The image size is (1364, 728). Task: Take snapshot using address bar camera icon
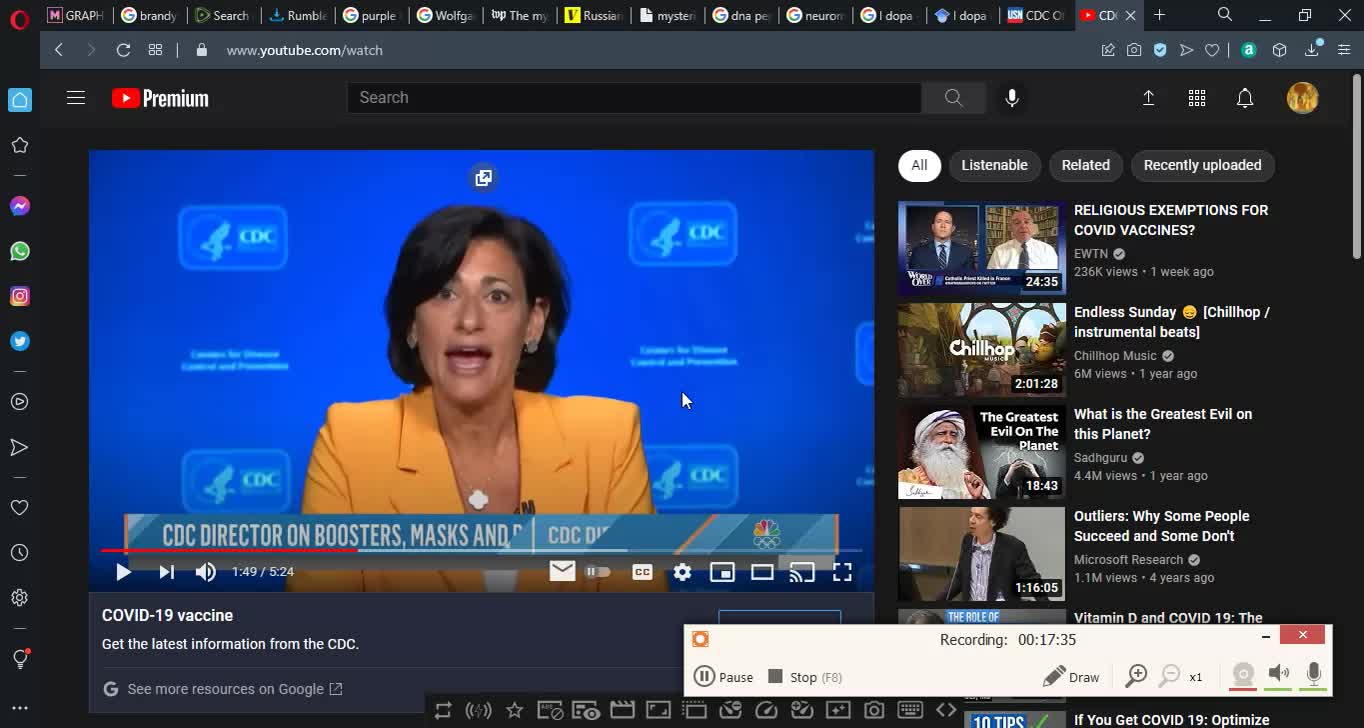pyautogui.click(x=1134, y=50)
